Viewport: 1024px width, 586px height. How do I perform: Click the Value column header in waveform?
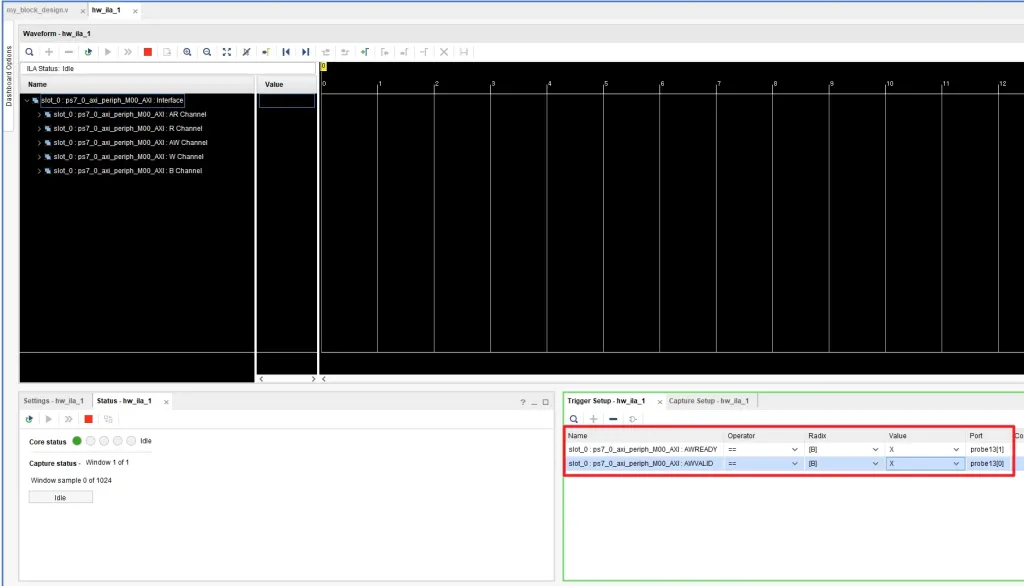(x=287, y=85)
